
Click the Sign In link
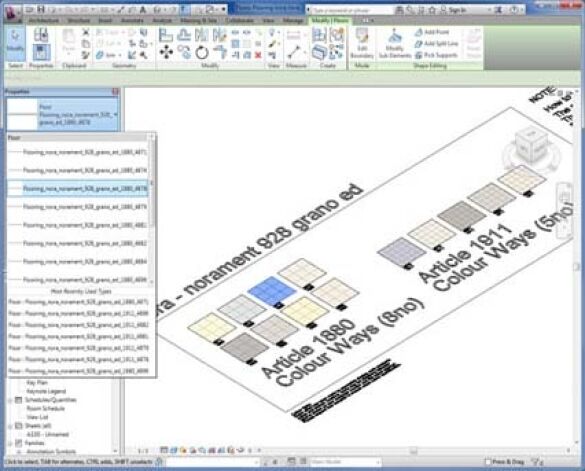click(x=457, y=10)
